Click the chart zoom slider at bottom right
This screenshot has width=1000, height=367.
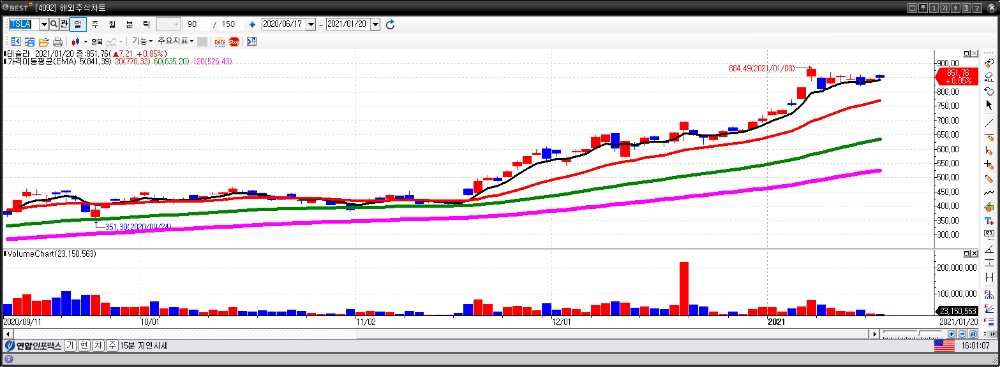click(x=914, y=334)
